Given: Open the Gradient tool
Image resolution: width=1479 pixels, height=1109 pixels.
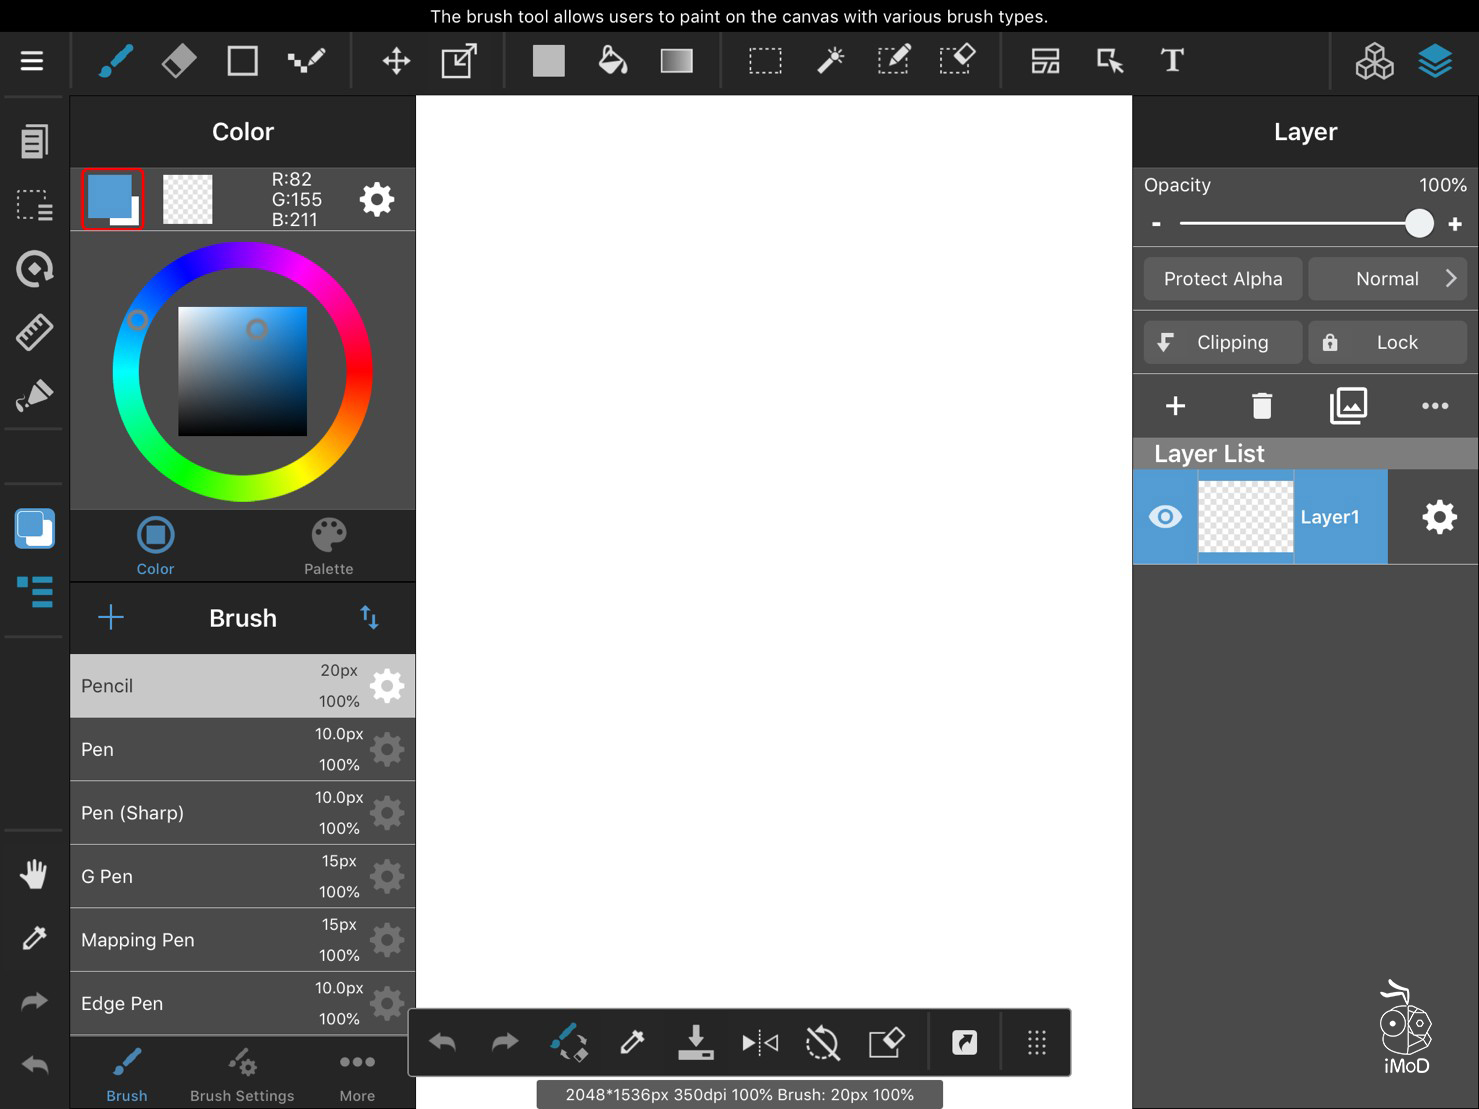Looking at the screenshot, I should (676, 60).
